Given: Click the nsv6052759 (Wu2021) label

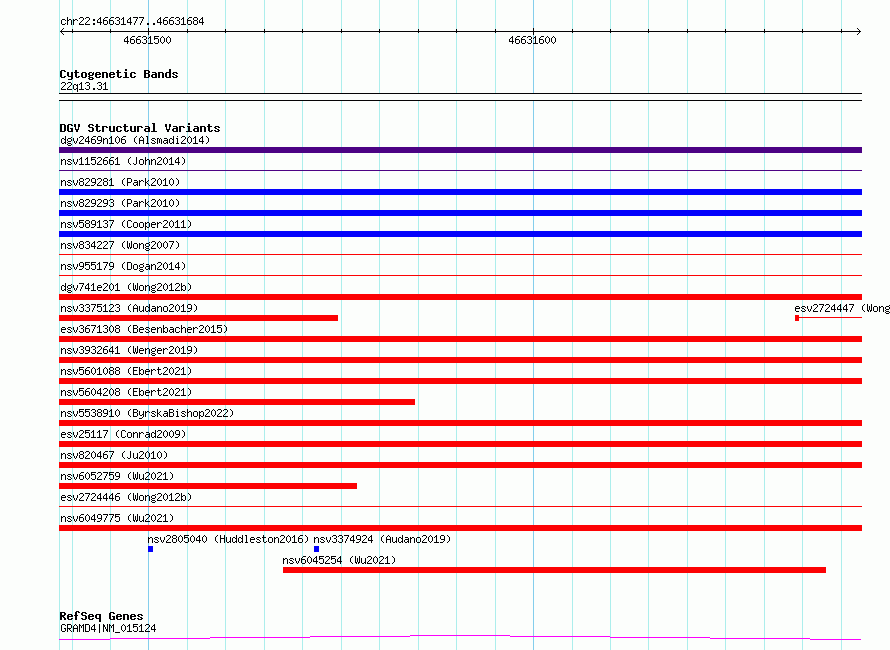Looking at the screenshot, I should coord(117,476).
